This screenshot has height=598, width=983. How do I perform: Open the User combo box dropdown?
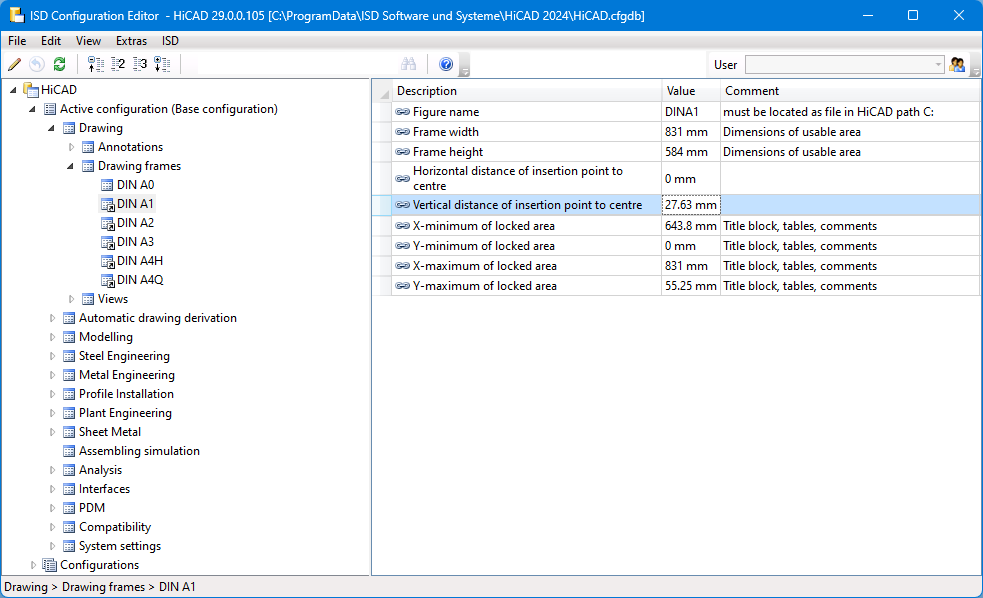click(938, 65)
